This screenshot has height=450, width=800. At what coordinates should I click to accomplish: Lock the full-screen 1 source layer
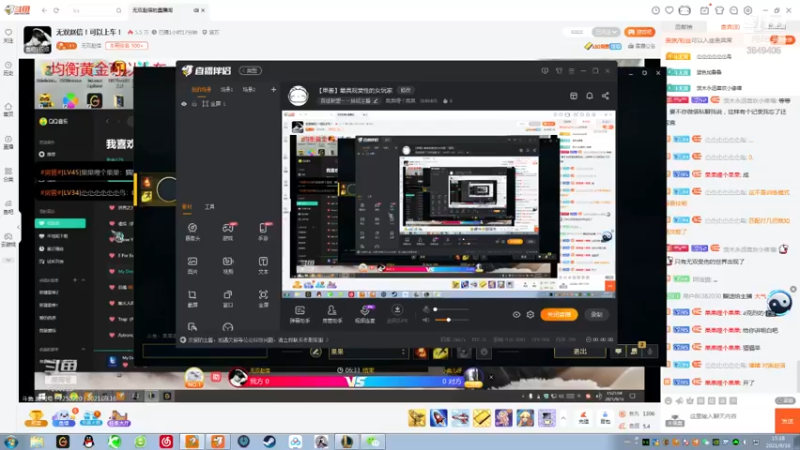pyautogui.click(x=194, y=104)
